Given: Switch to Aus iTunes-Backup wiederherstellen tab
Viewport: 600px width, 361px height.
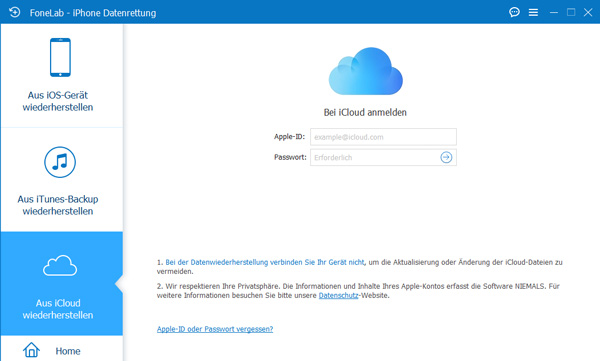Looking at the screenshot, I should pos(61,180).
